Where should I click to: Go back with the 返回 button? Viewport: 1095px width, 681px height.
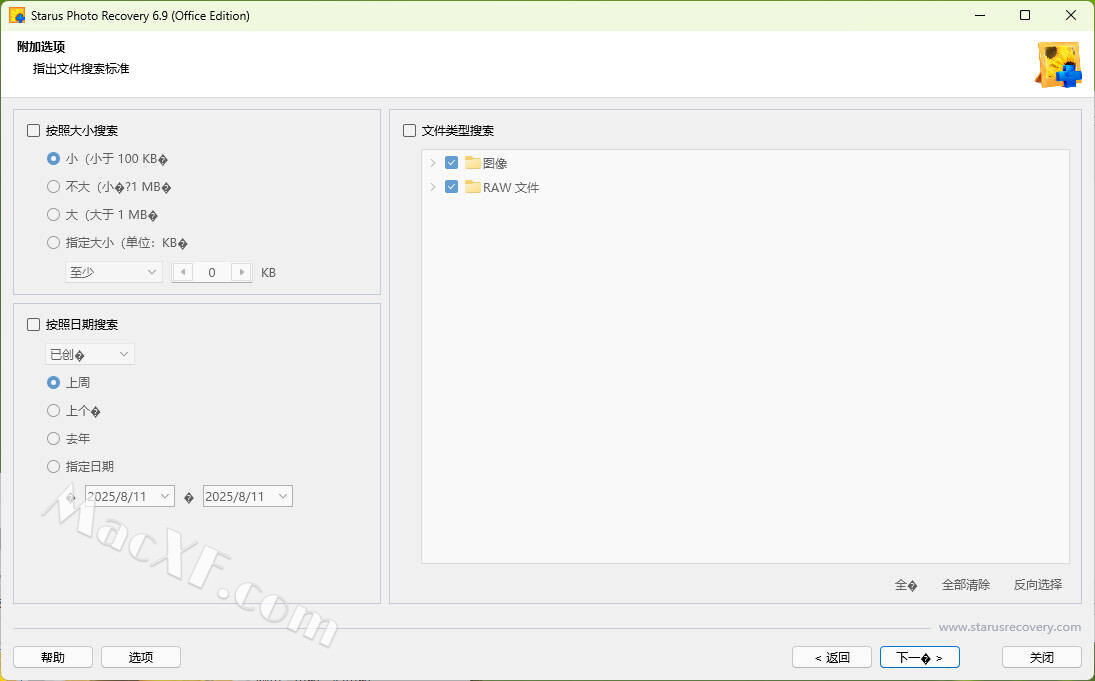tap(832, 657)
